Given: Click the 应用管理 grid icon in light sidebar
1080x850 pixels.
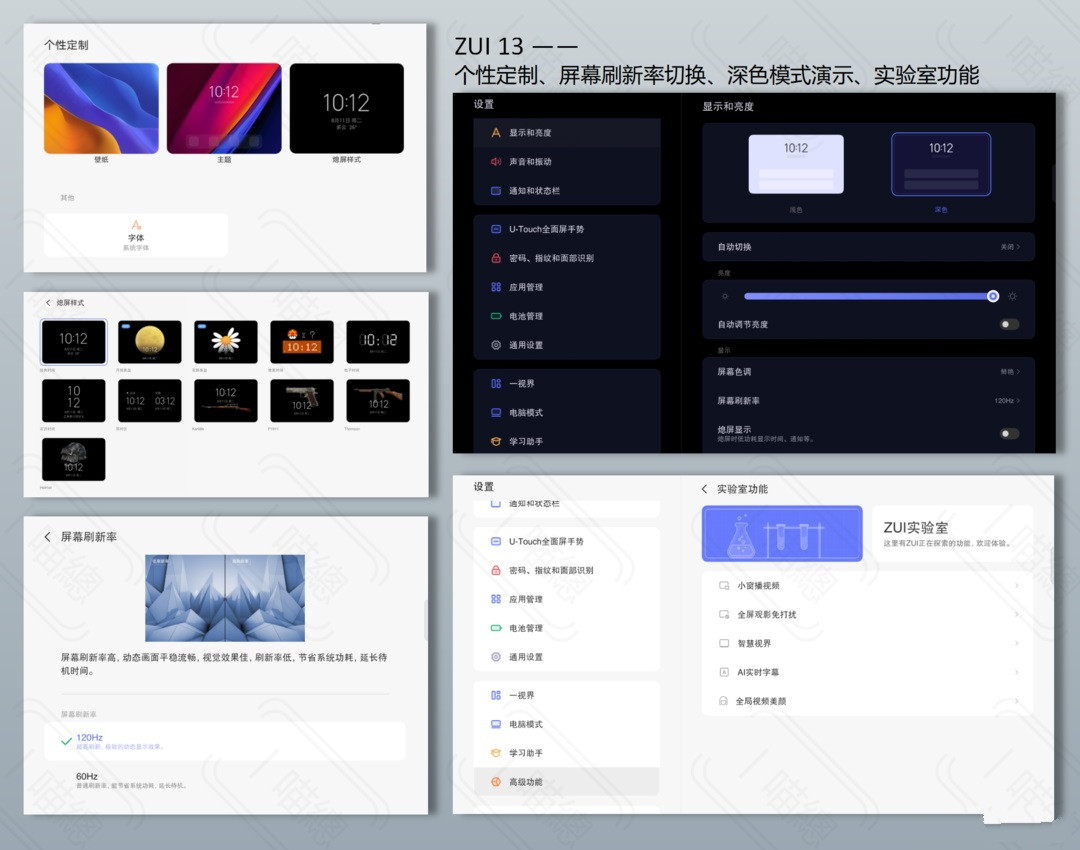Looking at the screenshot, I should coord(496,599).
